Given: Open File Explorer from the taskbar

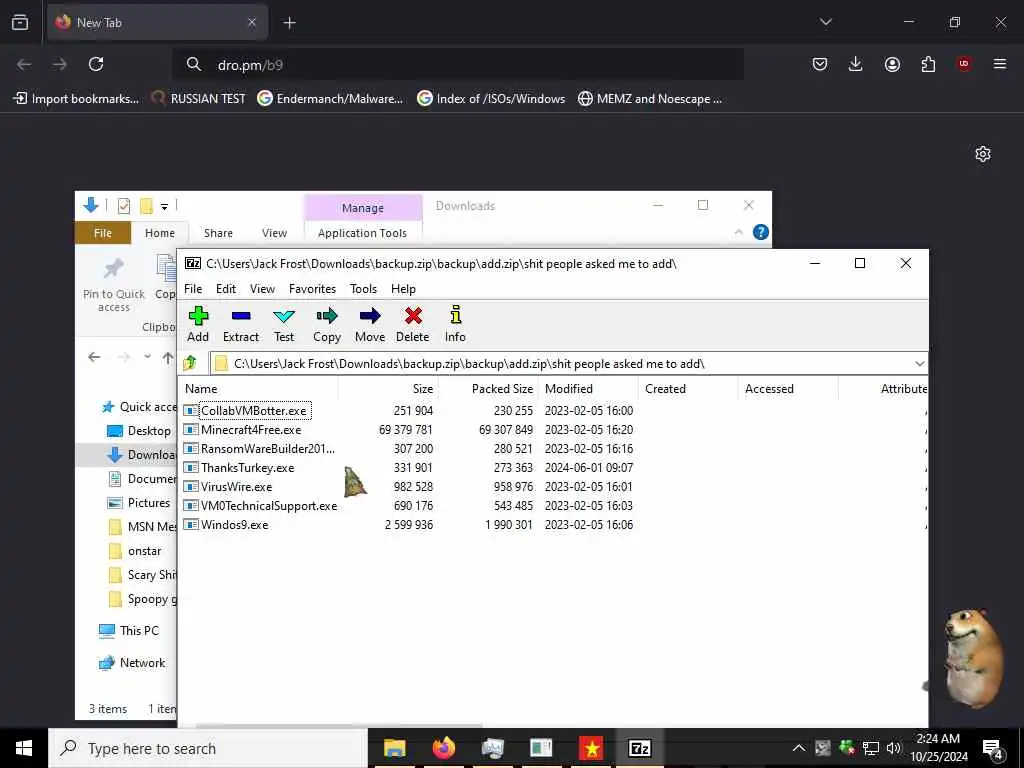Looking at the screenshot, I should coord(394,748).
